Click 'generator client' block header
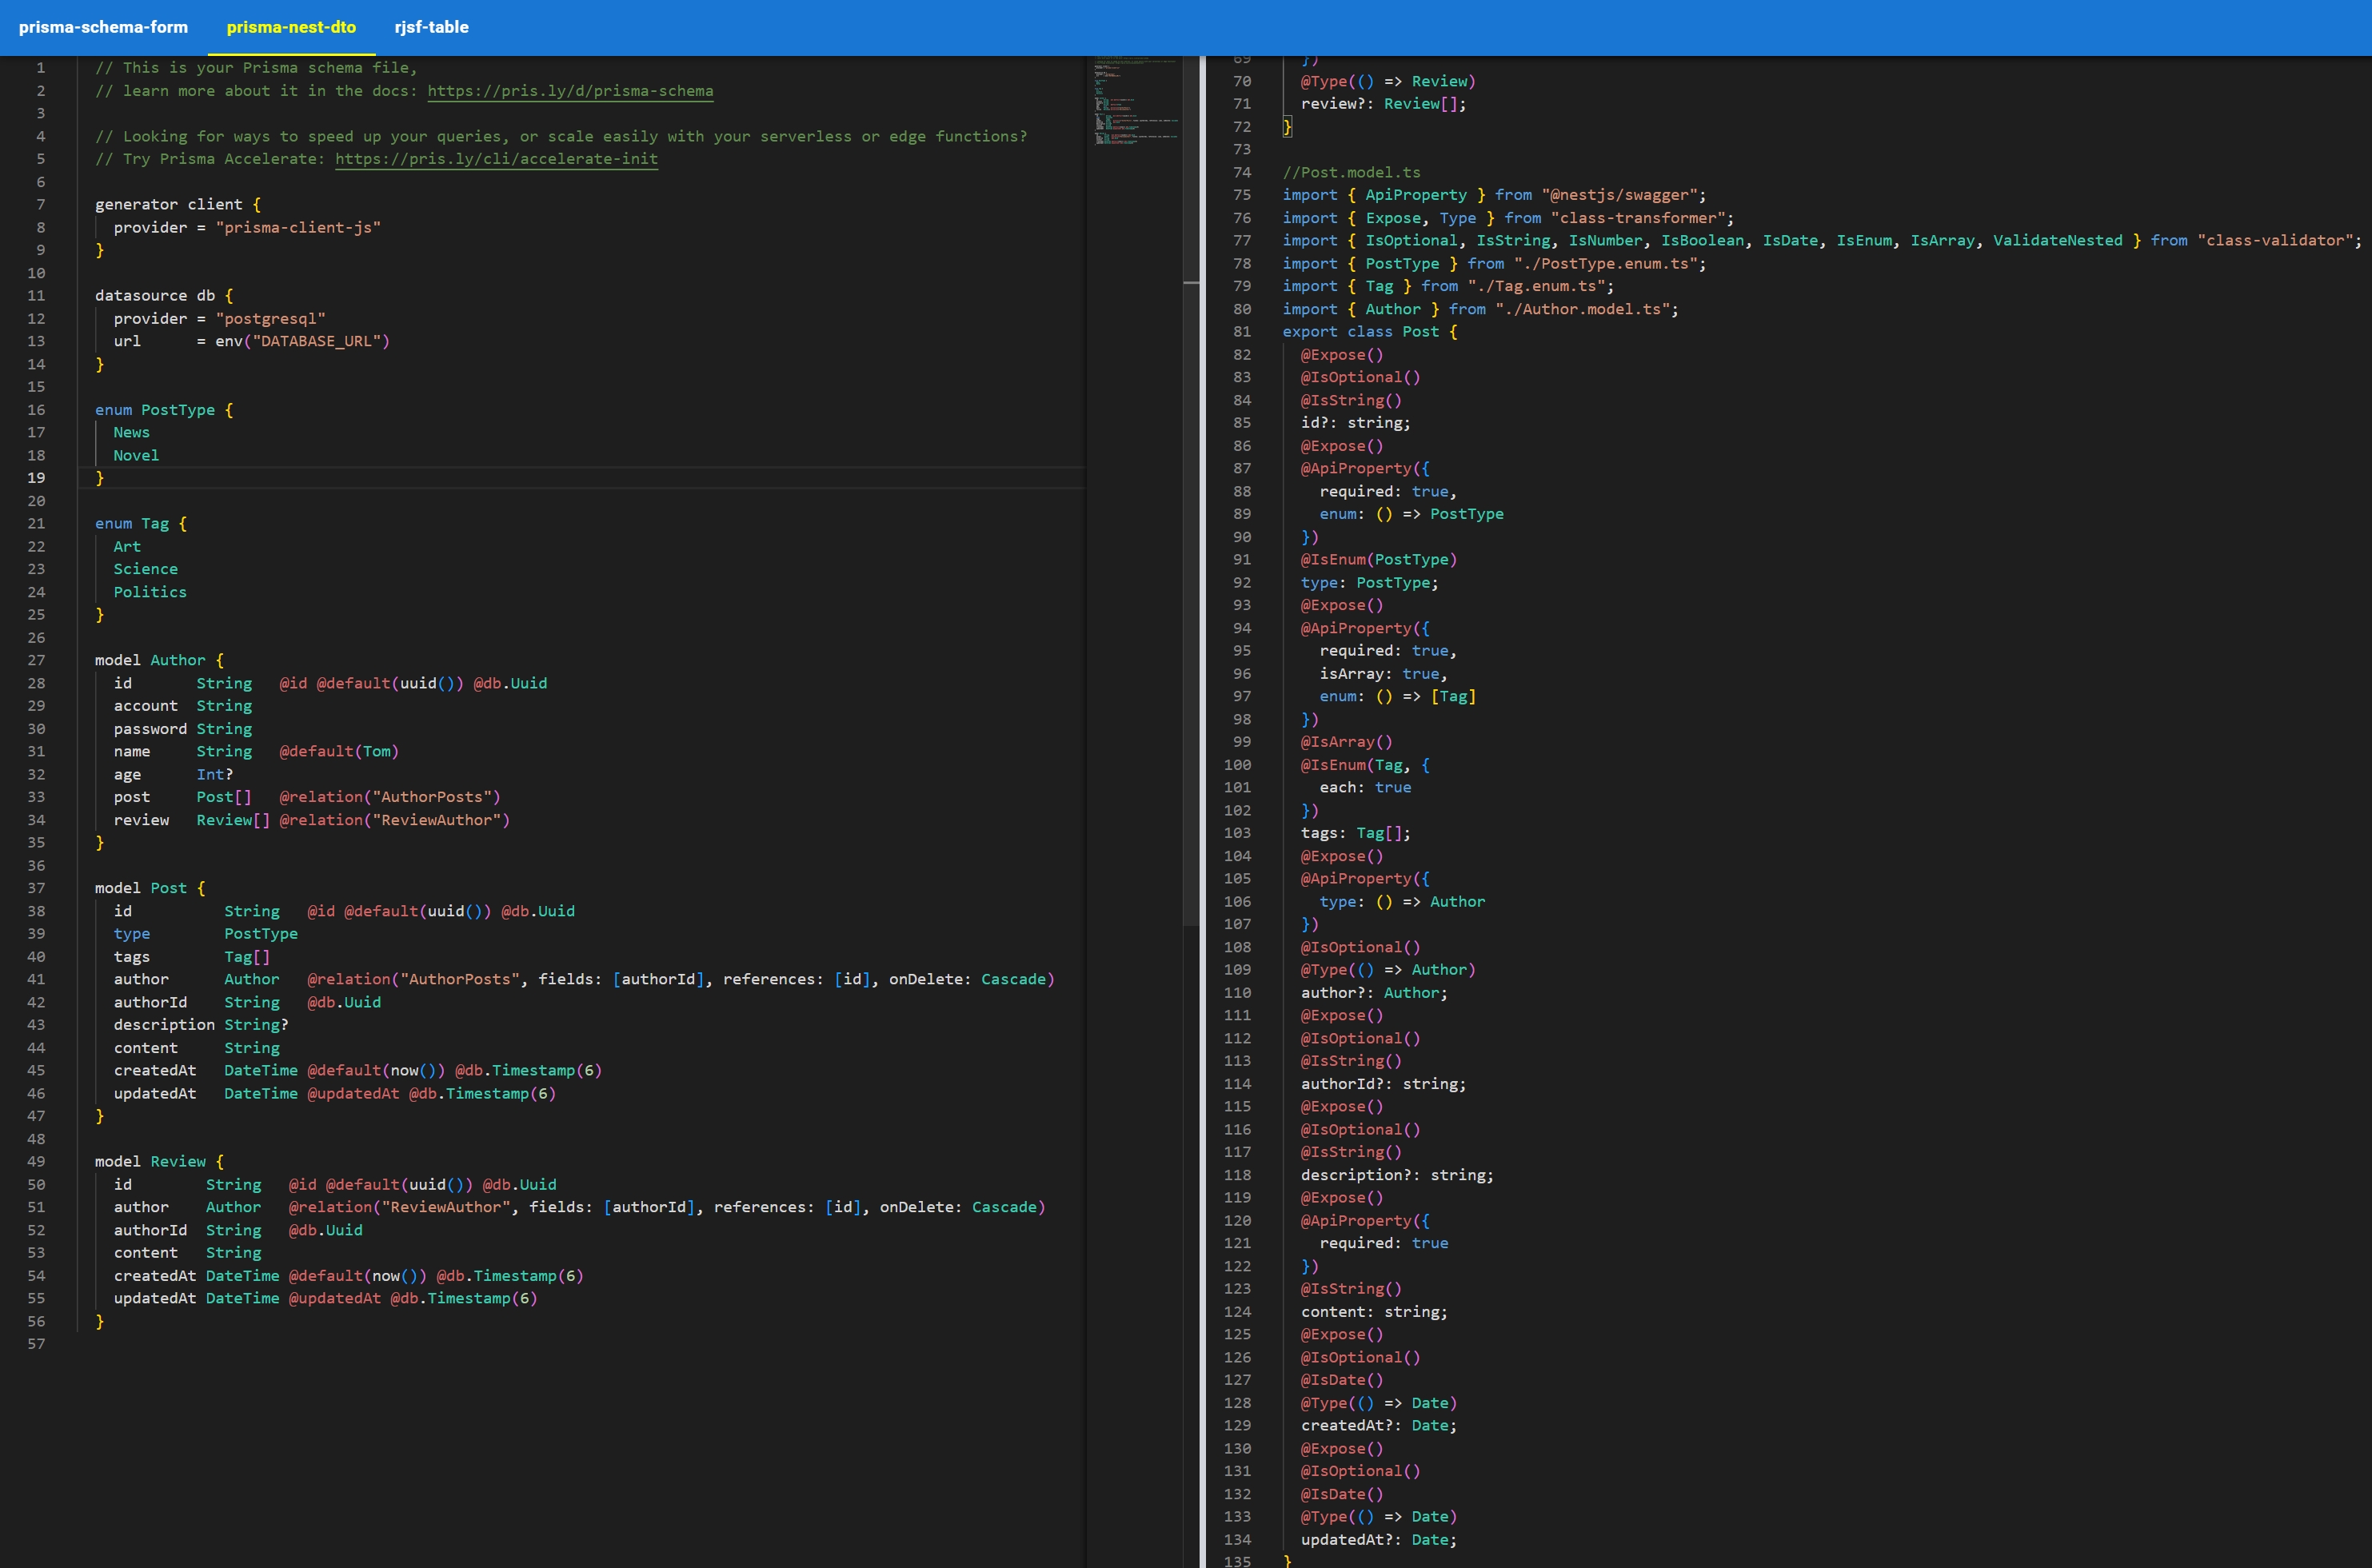The width and height of the screenshot is (2372, 1568). click(x=168, y=205)
